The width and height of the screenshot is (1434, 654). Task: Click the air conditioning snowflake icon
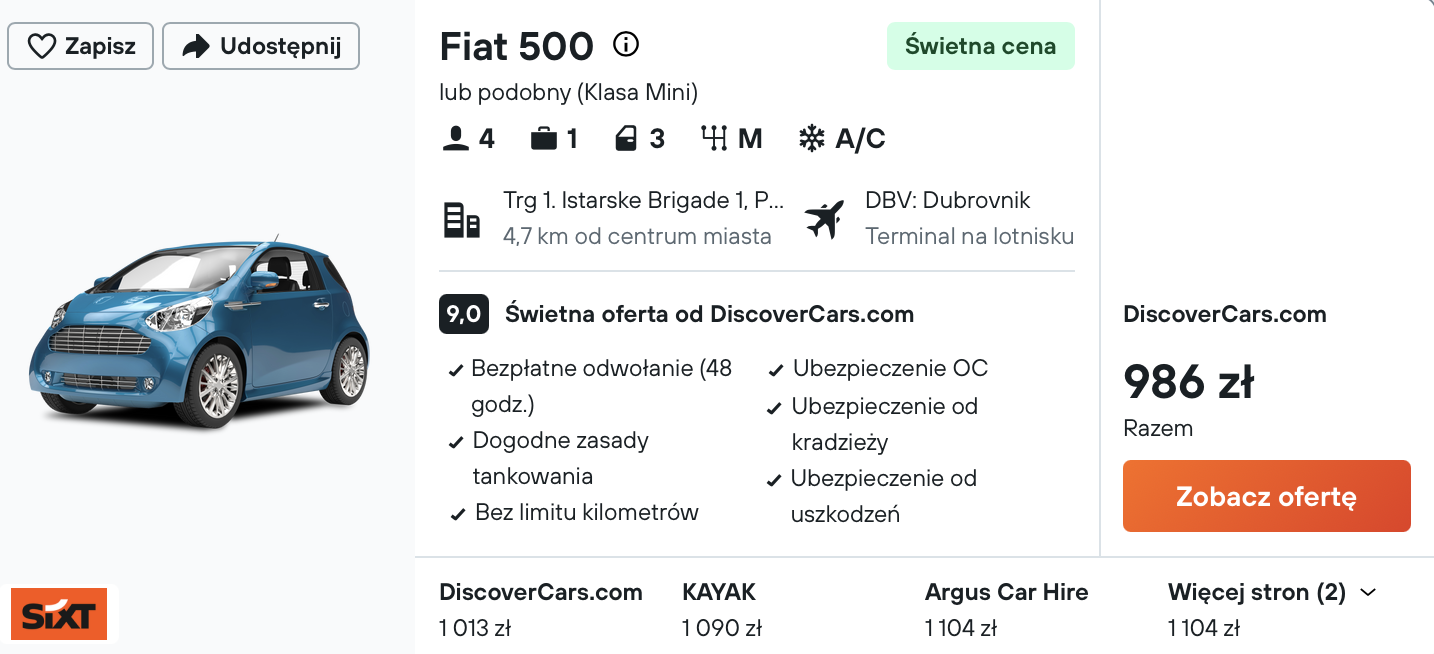pyautogui.click(x=811, y=138)
